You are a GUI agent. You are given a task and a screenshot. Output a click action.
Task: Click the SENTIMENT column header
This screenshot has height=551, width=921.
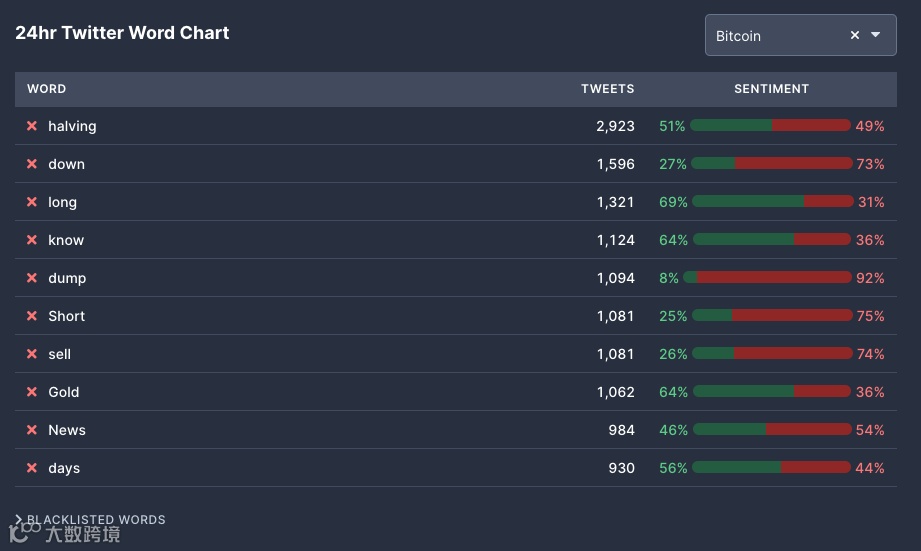pyautogui.click(x=771, y=89)
